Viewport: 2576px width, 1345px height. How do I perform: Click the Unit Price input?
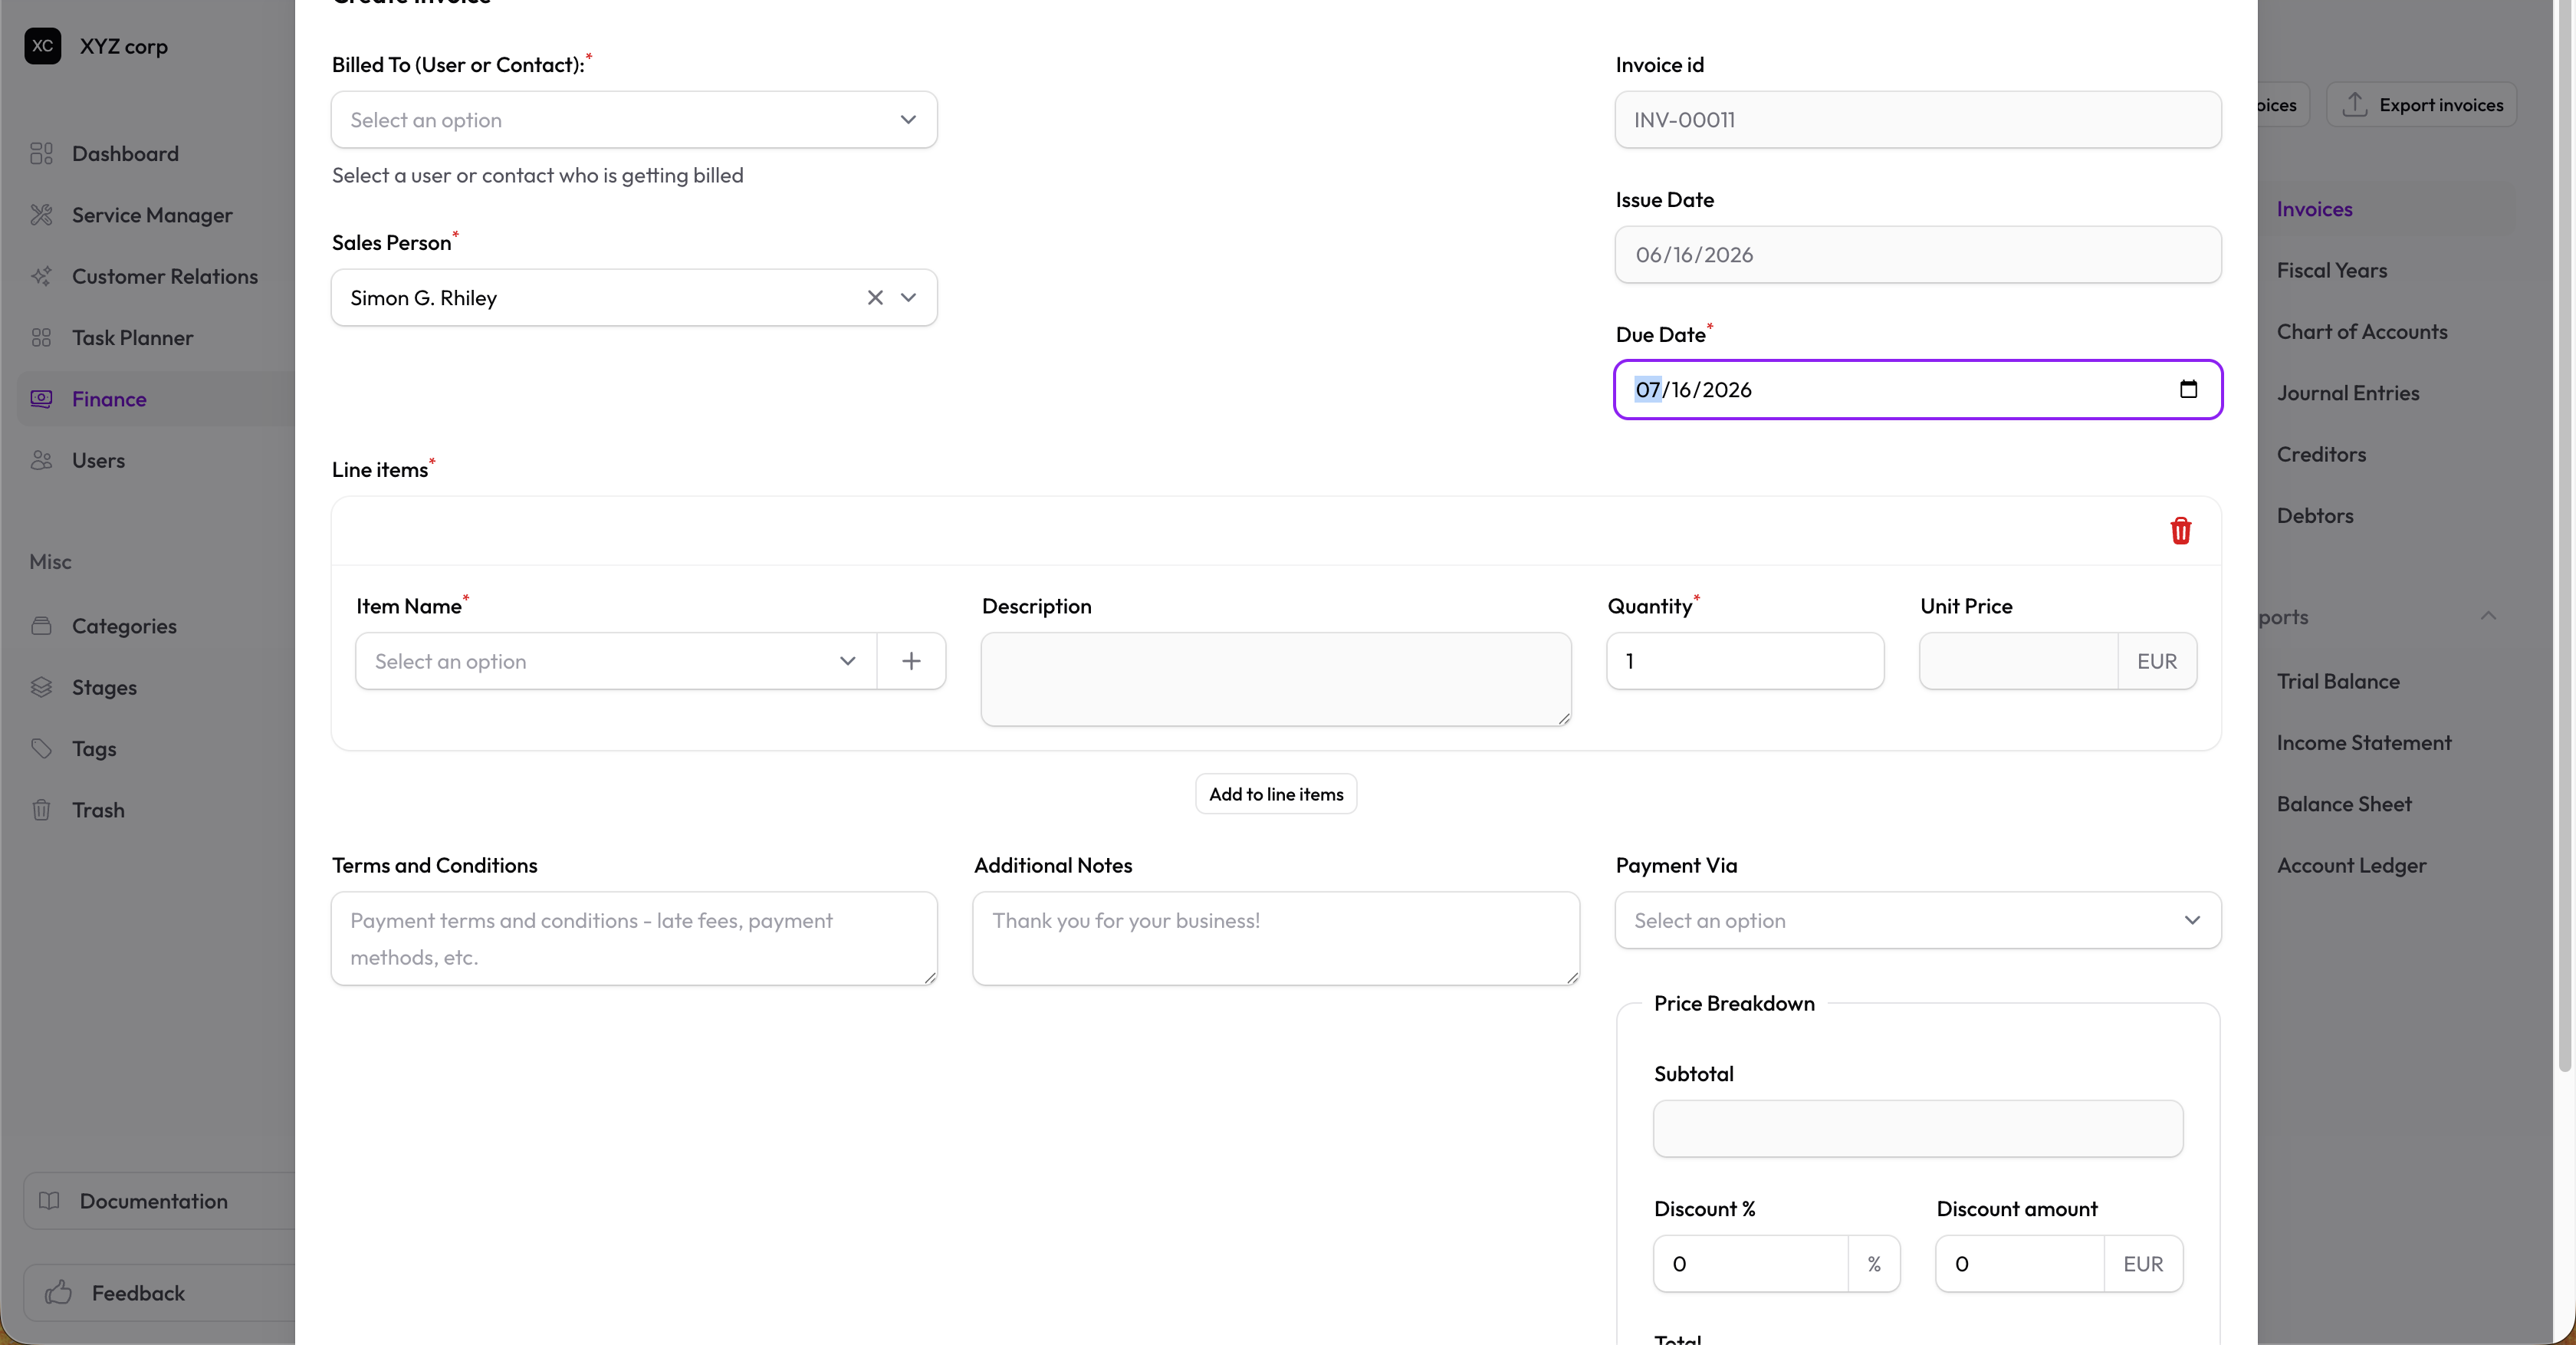[2018, 661]
